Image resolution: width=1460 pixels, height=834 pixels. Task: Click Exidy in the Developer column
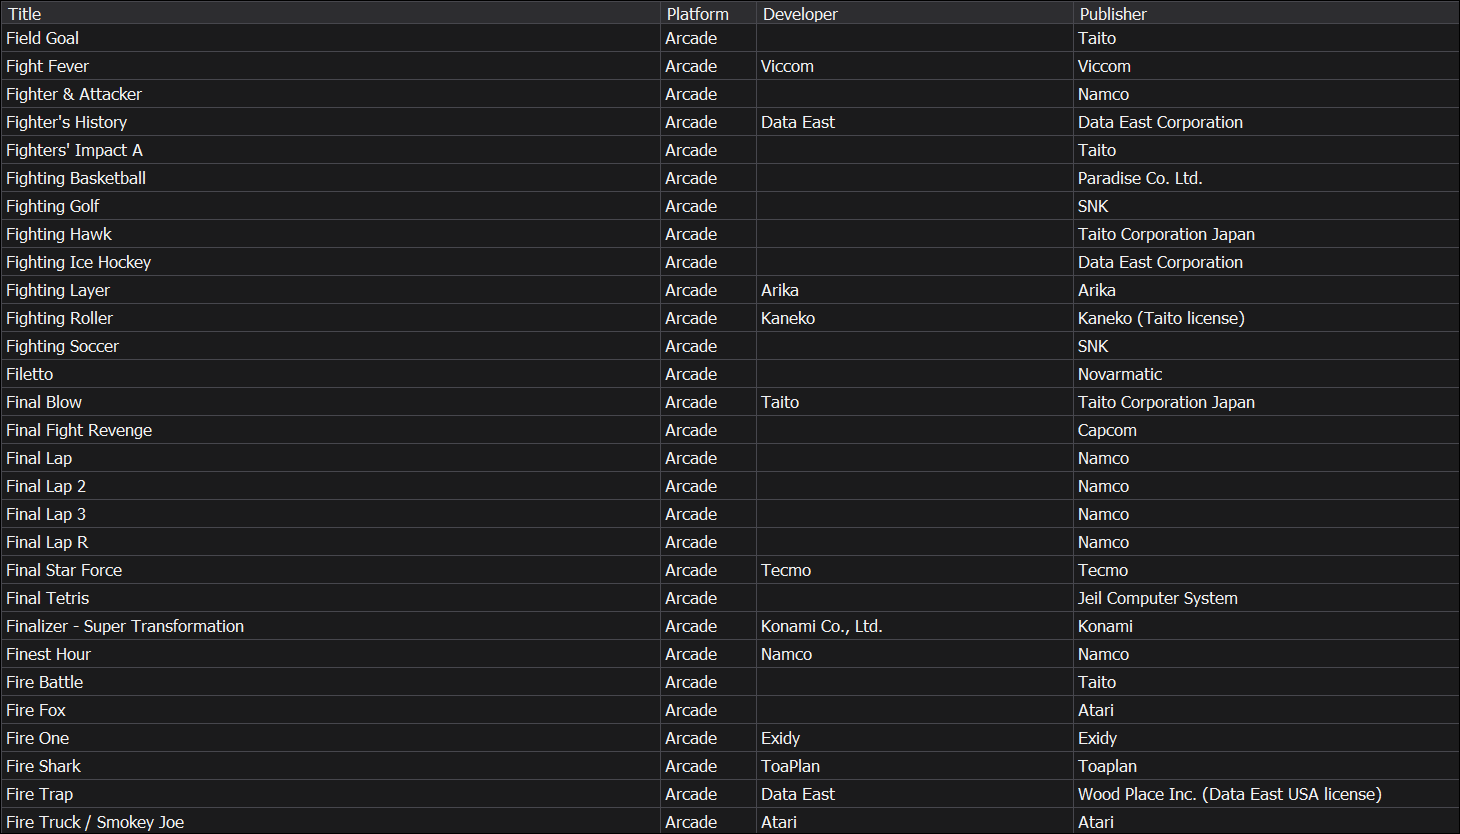pyautogui.click(x=780, y=738)
